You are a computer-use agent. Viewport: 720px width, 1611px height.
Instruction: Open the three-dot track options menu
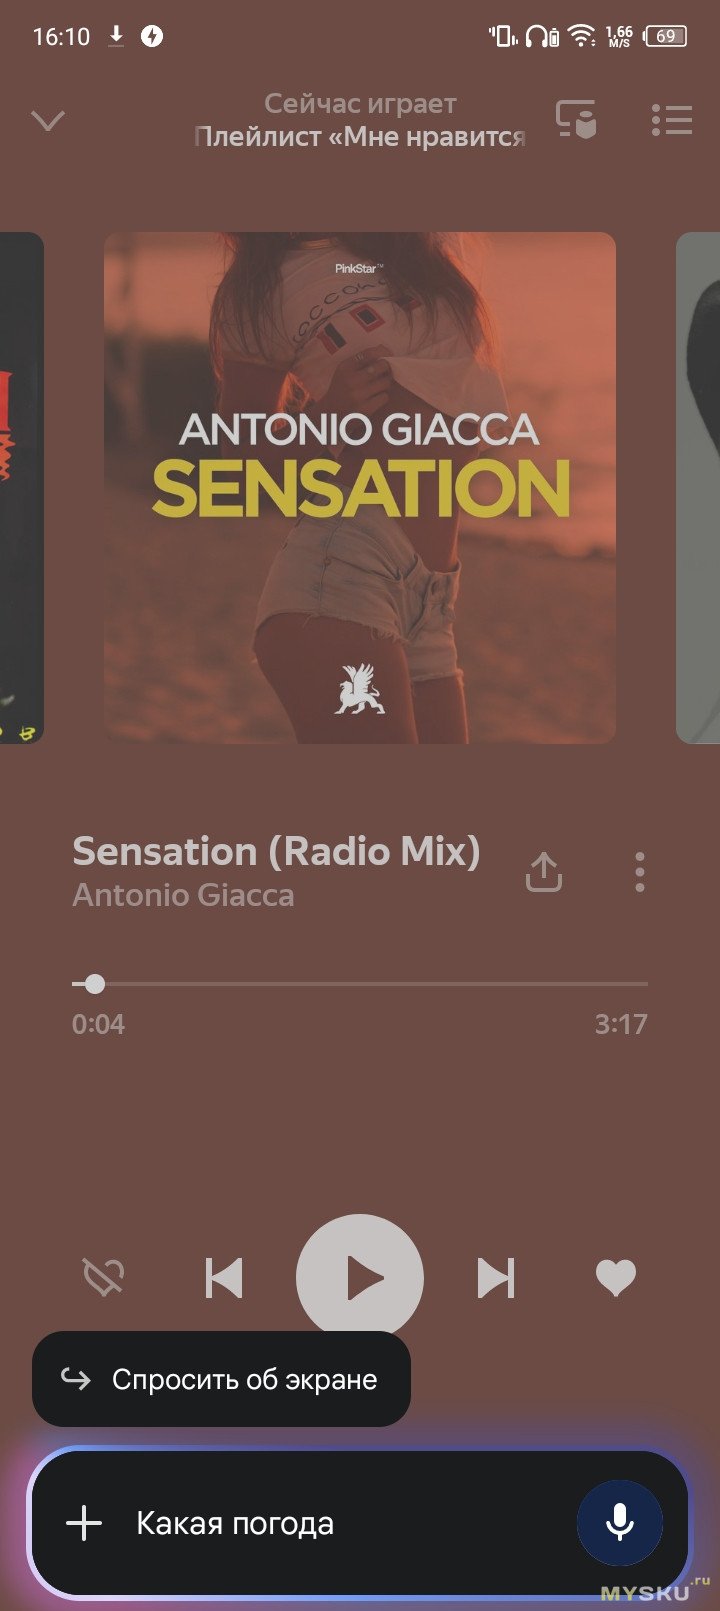640,872
